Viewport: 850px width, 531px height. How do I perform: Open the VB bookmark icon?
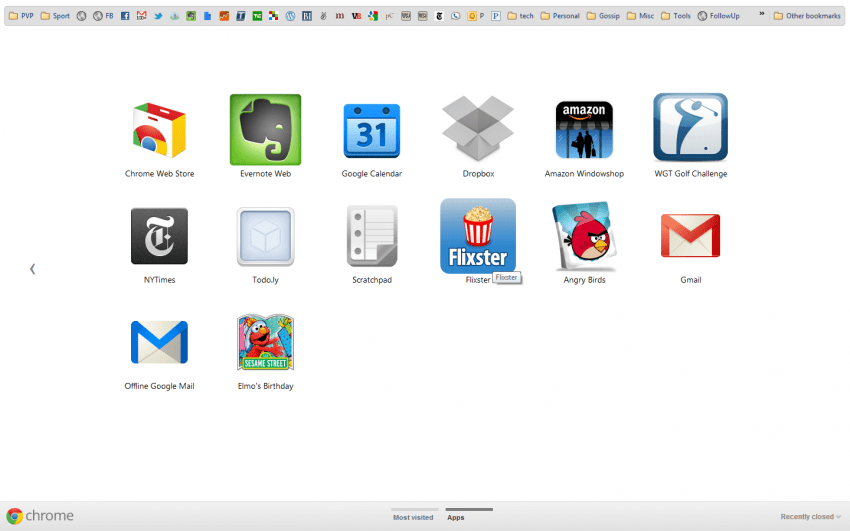pos(356,16)
